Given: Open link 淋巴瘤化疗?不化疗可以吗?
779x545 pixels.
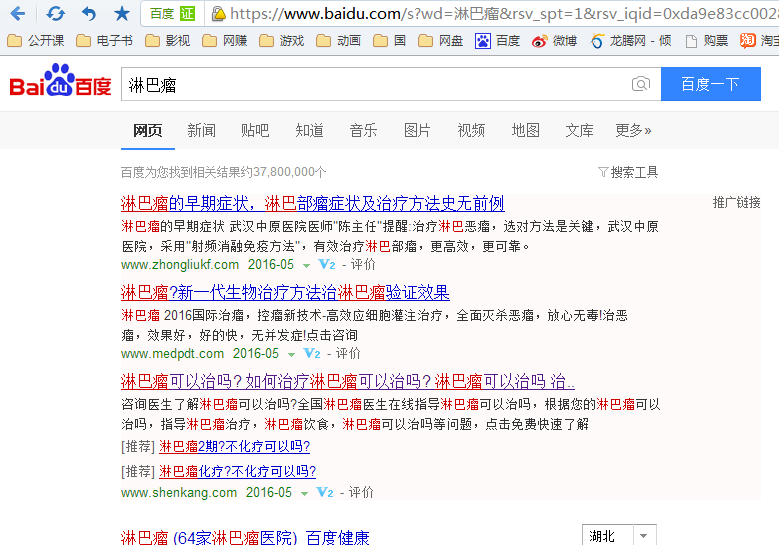Looking at the screenshot, I should (237, 471).
